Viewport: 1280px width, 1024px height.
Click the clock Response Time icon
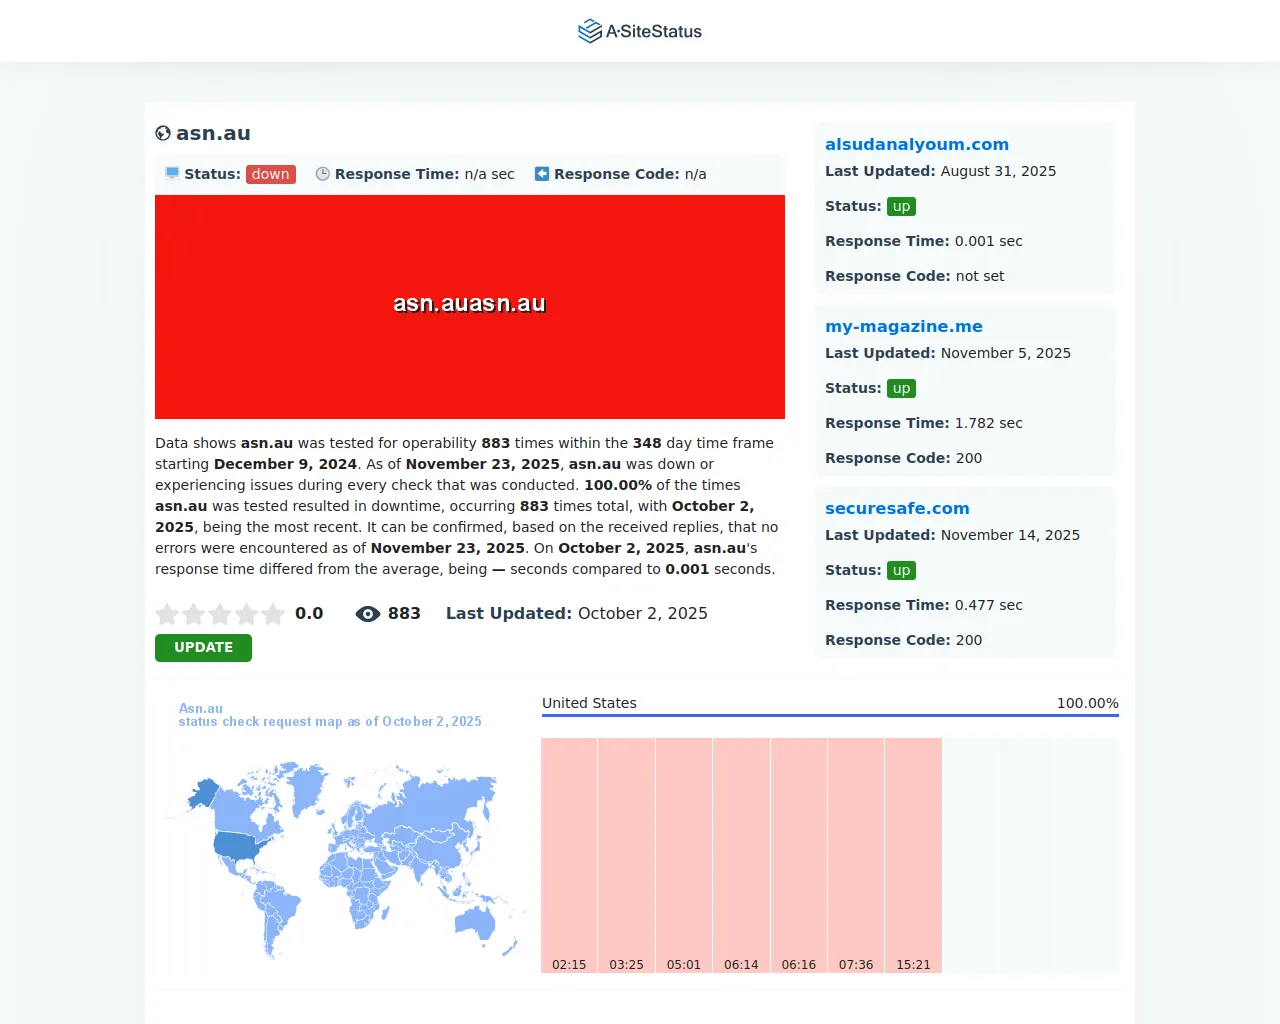pyautogui.click(x=322, y=174)
